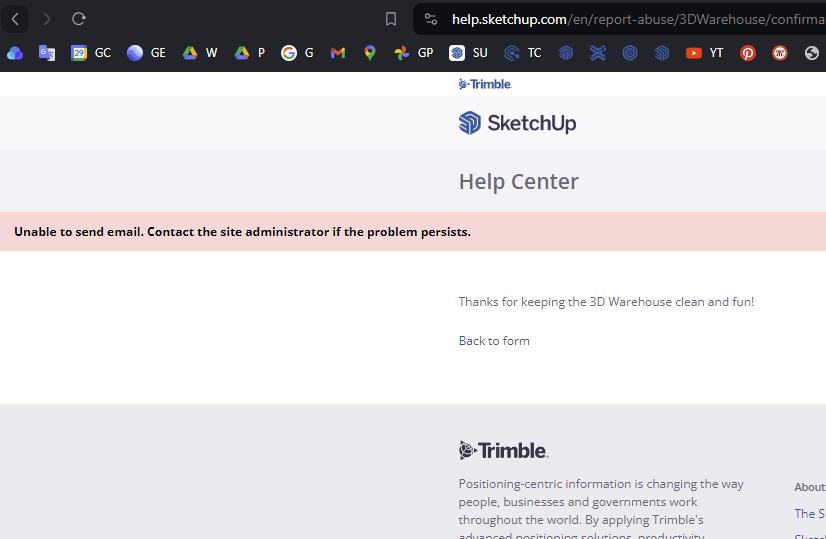Open the Gmail bookmark icon
This screenshot has height=539, width=826.
click(x=338, y=53)
